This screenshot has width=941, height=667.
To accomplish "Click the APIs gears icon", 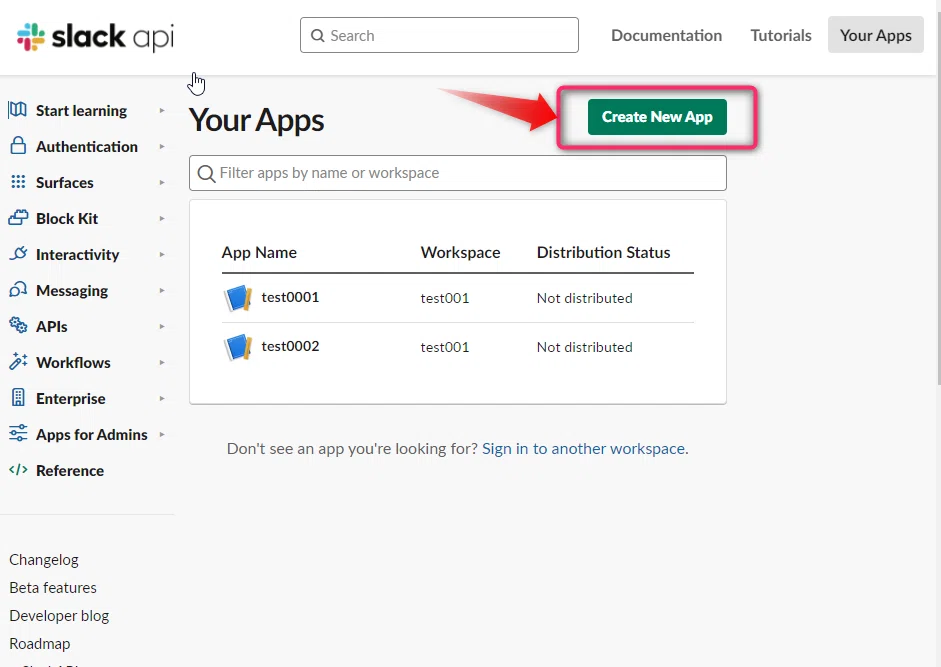I will [18, 325].
